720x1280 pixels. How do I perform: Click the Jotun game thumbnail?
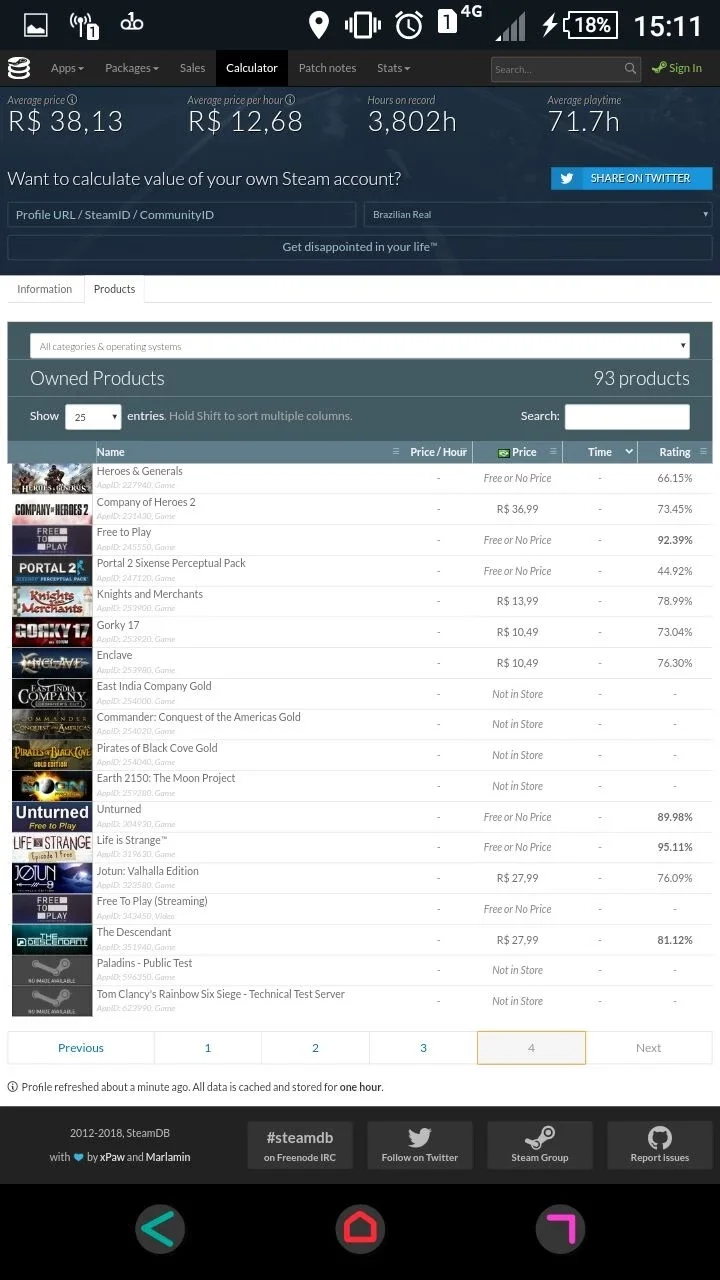click(52, 878)
